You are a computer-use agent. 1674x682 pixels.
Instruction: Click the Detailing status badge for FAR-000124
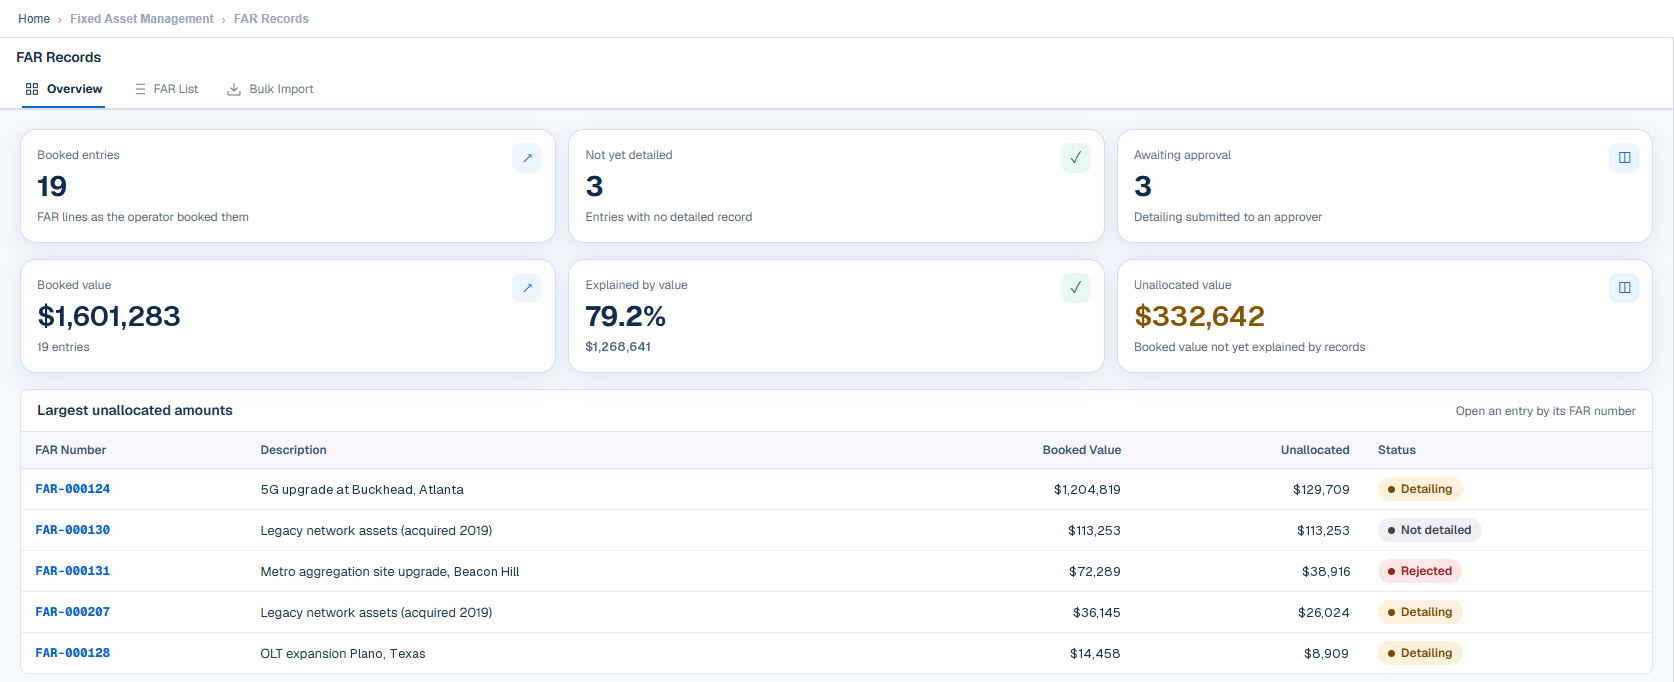coord(1420,489)
